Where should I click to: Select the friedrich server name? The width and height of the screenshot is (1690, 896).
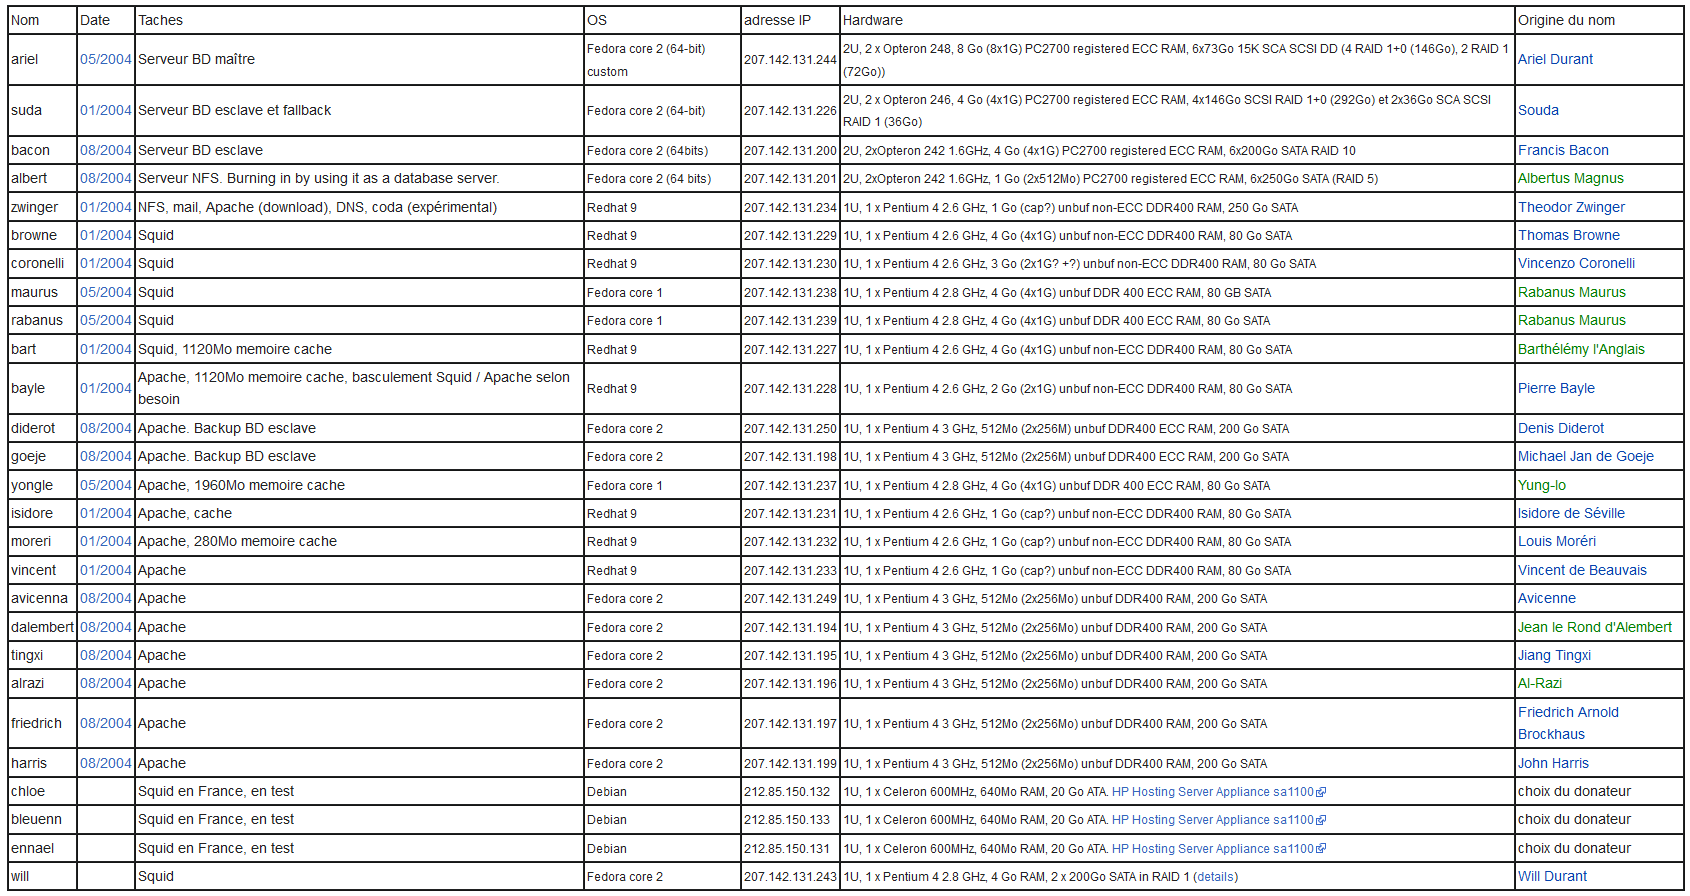pos(36,723)
